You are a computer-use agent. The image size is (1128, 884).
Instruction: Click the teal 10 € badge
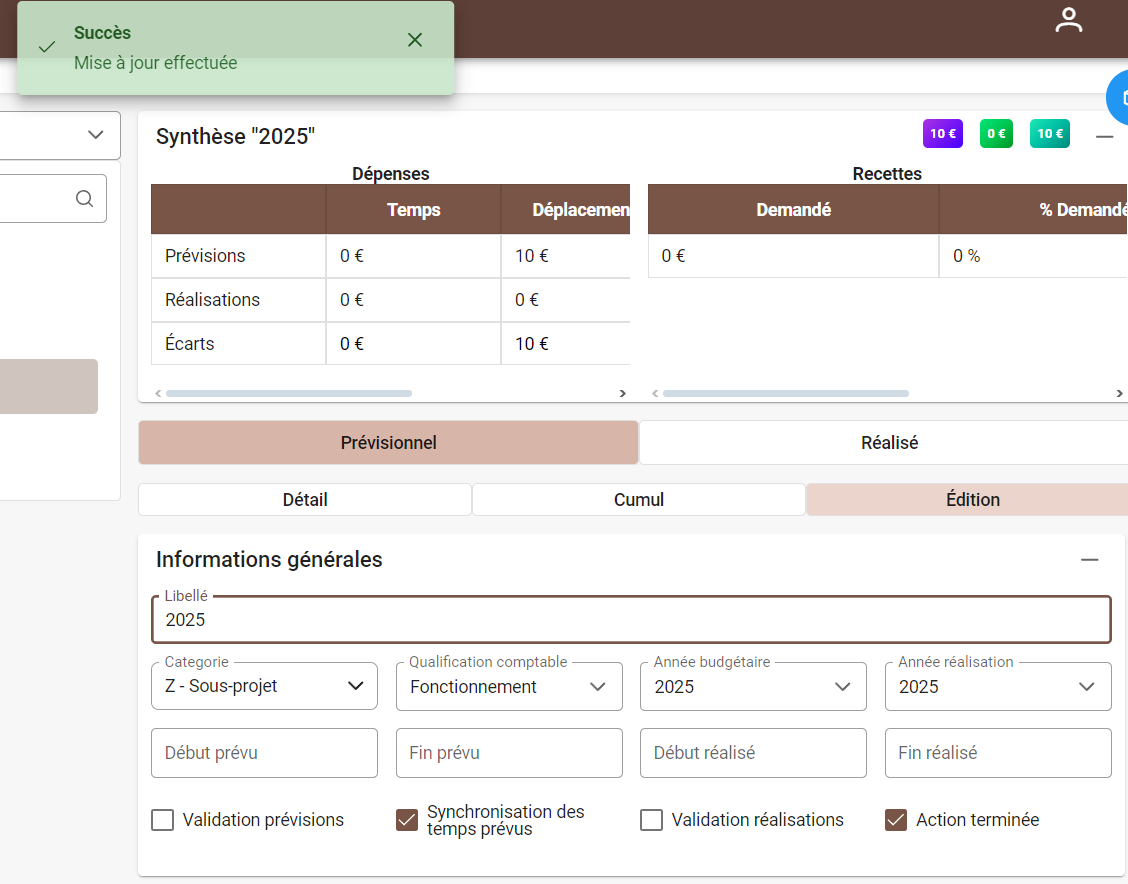point(1048,133)
